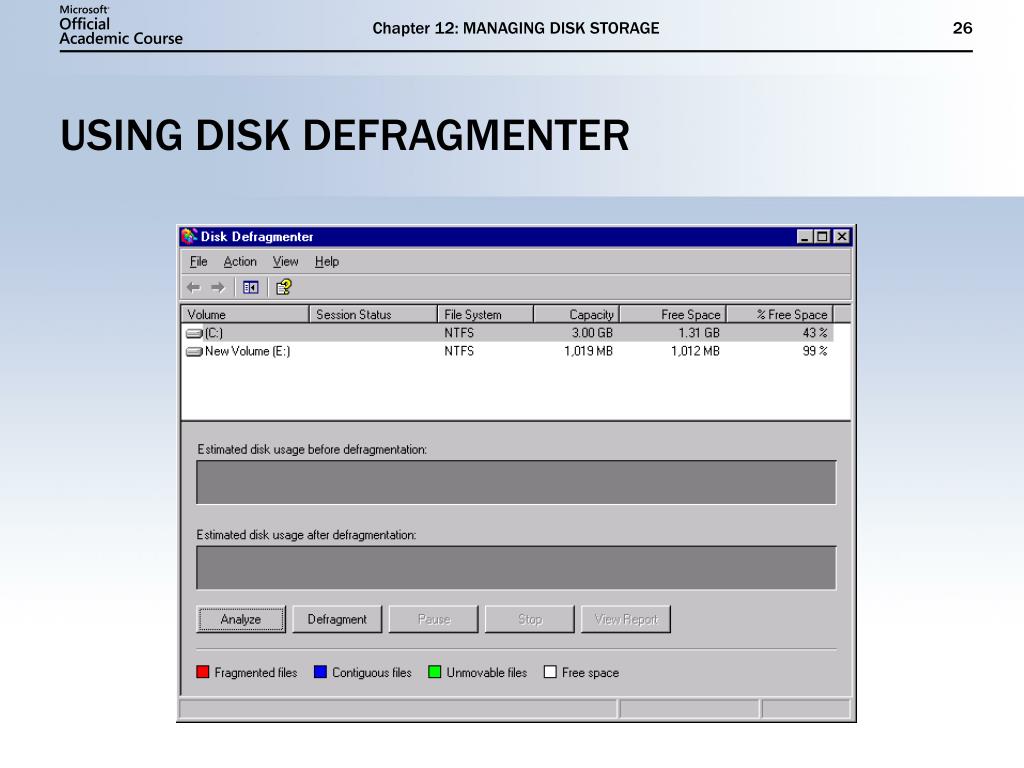
Task: Click the Free space legend label
Action: pos(590,673)
